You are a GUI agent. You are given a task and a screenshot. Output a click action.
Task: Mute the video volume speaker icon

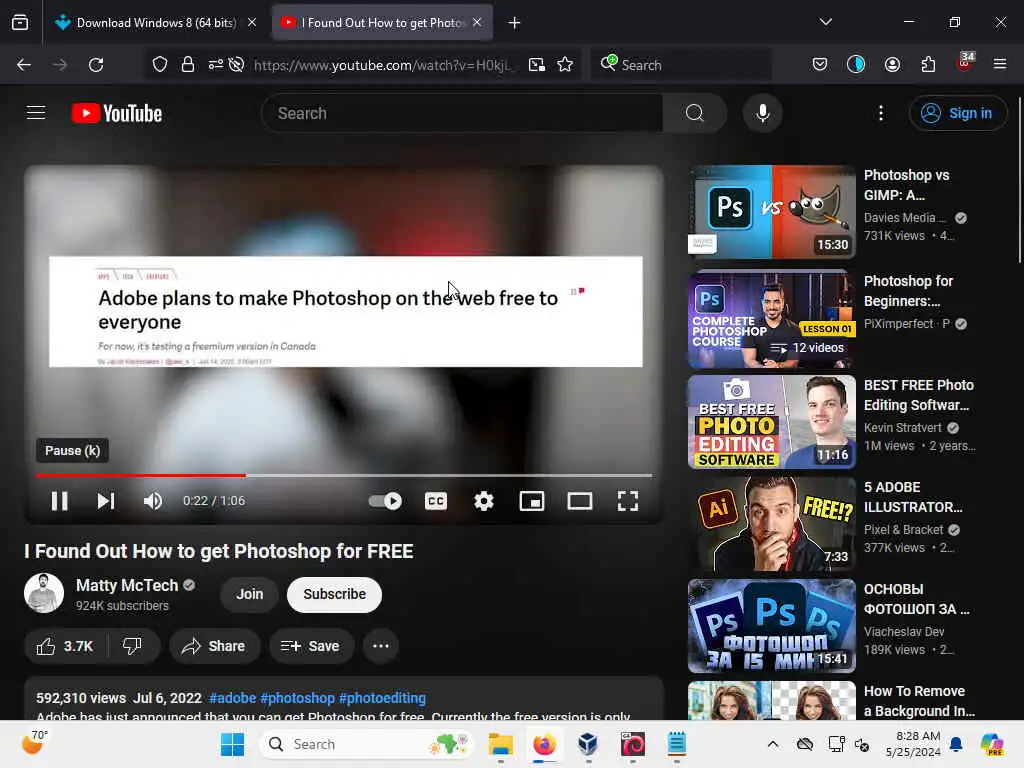click(x=153, y=501)
